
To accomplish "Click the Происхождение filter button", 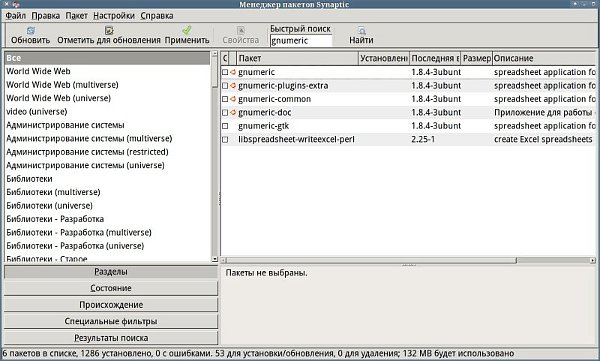I will (x=111, y=305).
